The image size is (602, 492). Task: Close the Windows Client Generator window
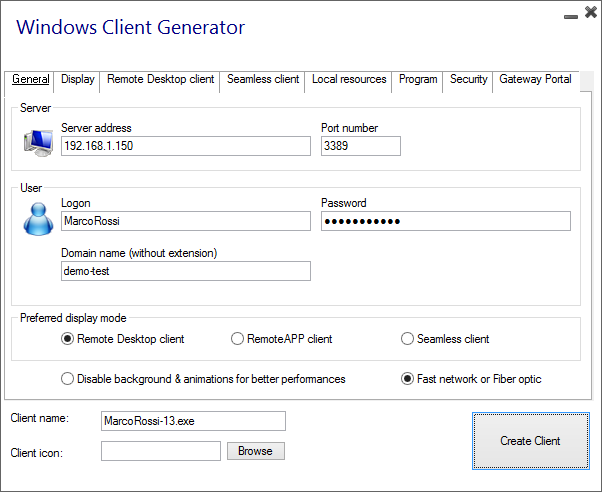(x=587, y=14)
